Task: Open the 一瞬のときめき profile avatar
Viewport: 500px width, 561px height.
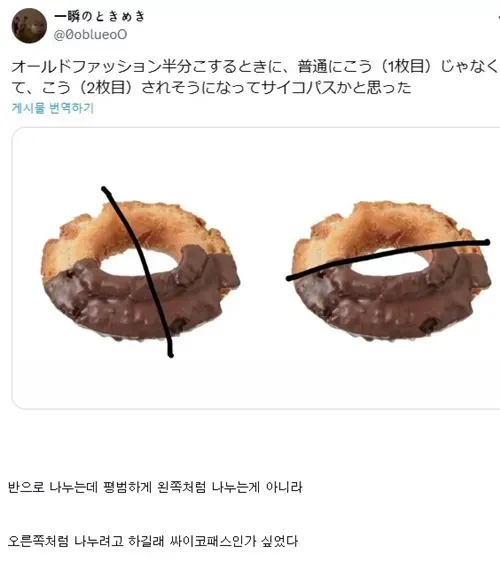Action: [29, 26]
